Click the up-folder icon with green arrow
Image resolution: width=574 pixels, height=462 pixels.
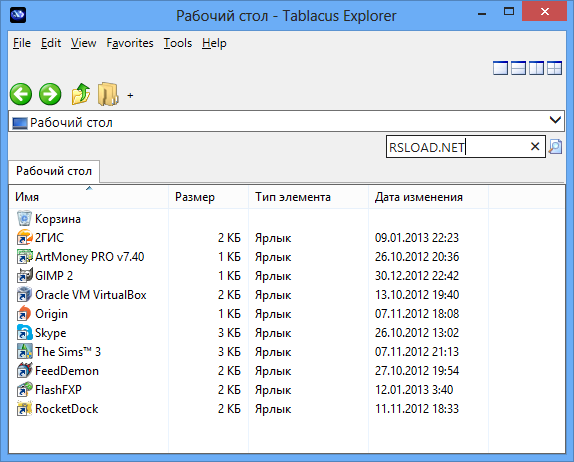coord(81,94)
